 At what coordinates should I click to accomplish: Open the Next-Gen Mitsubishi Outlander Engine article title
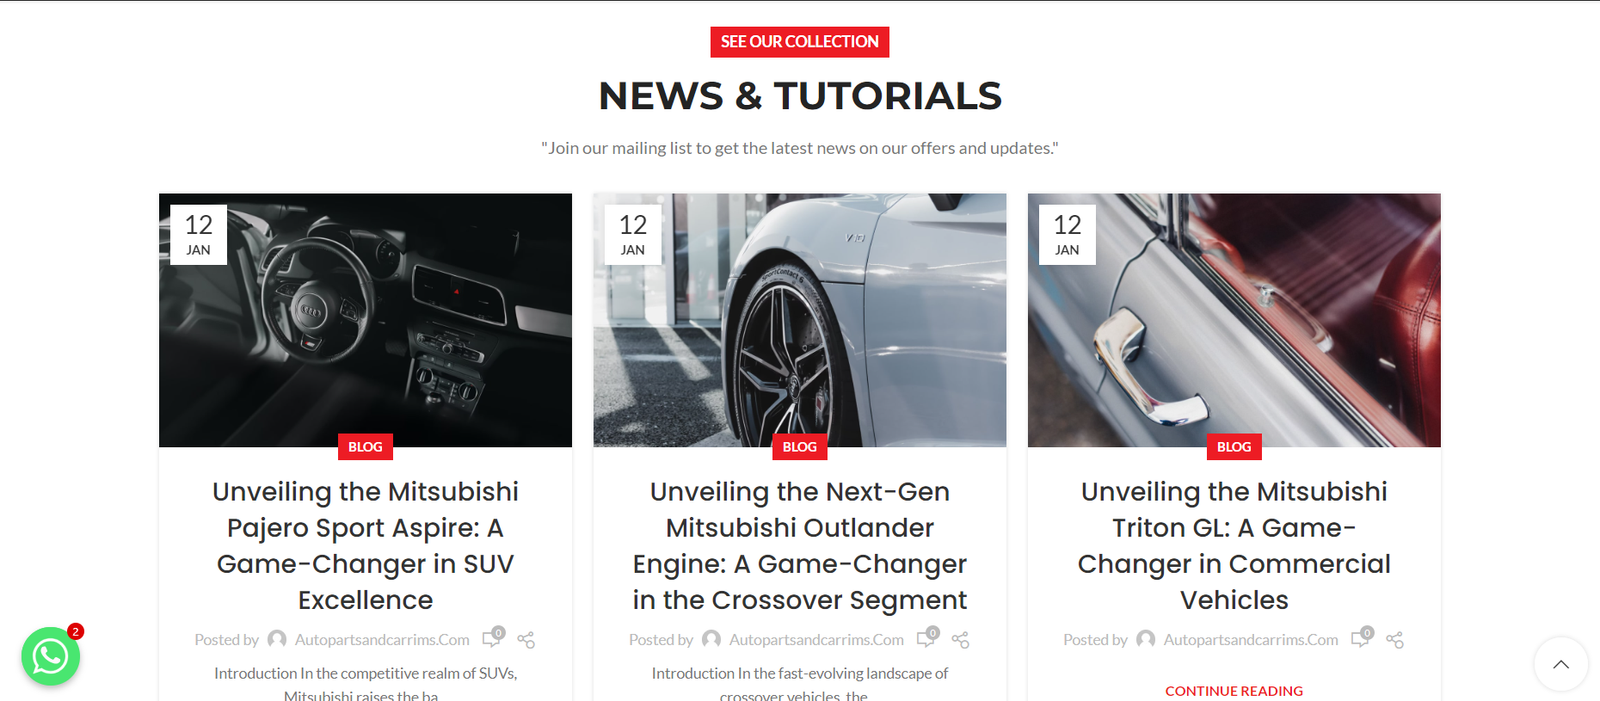coord(800,546)
